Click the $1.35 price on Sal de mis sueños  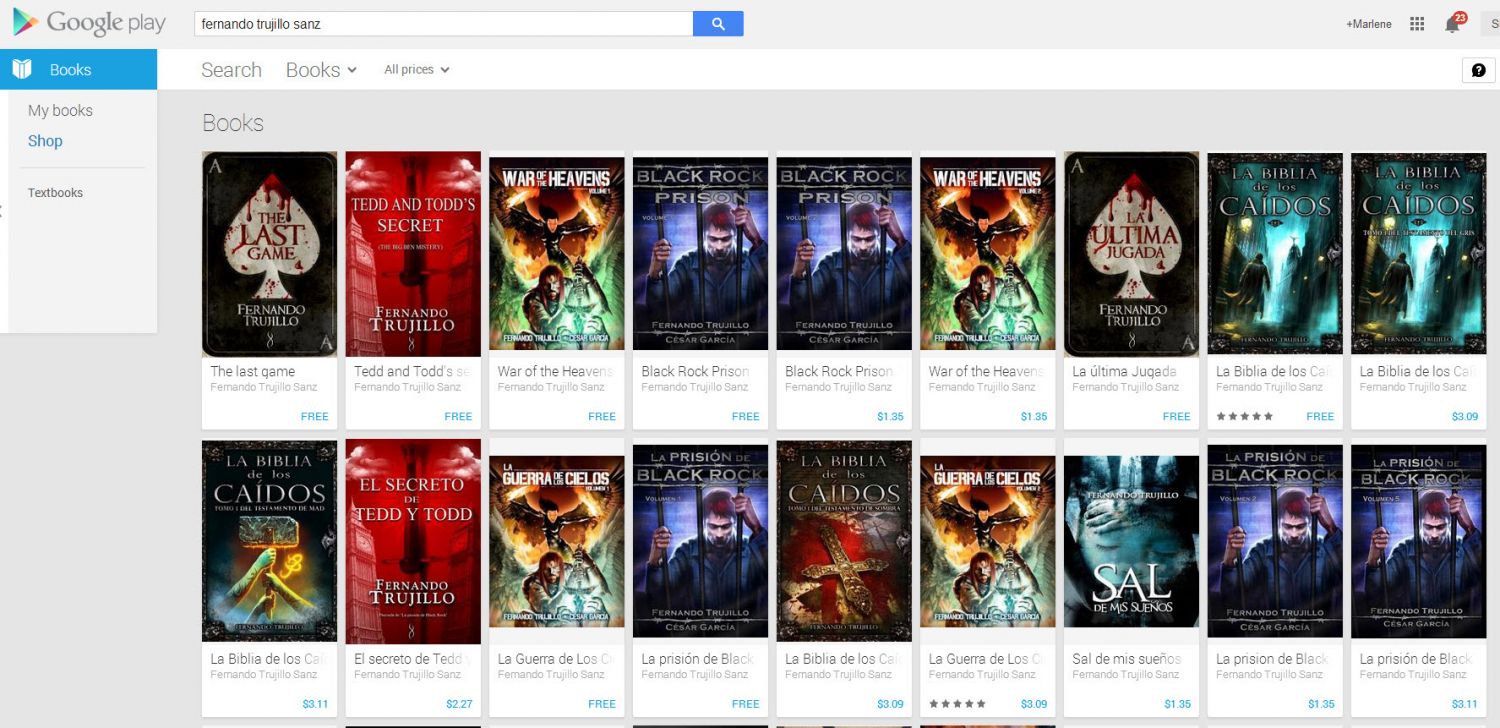pos(1178,703)
